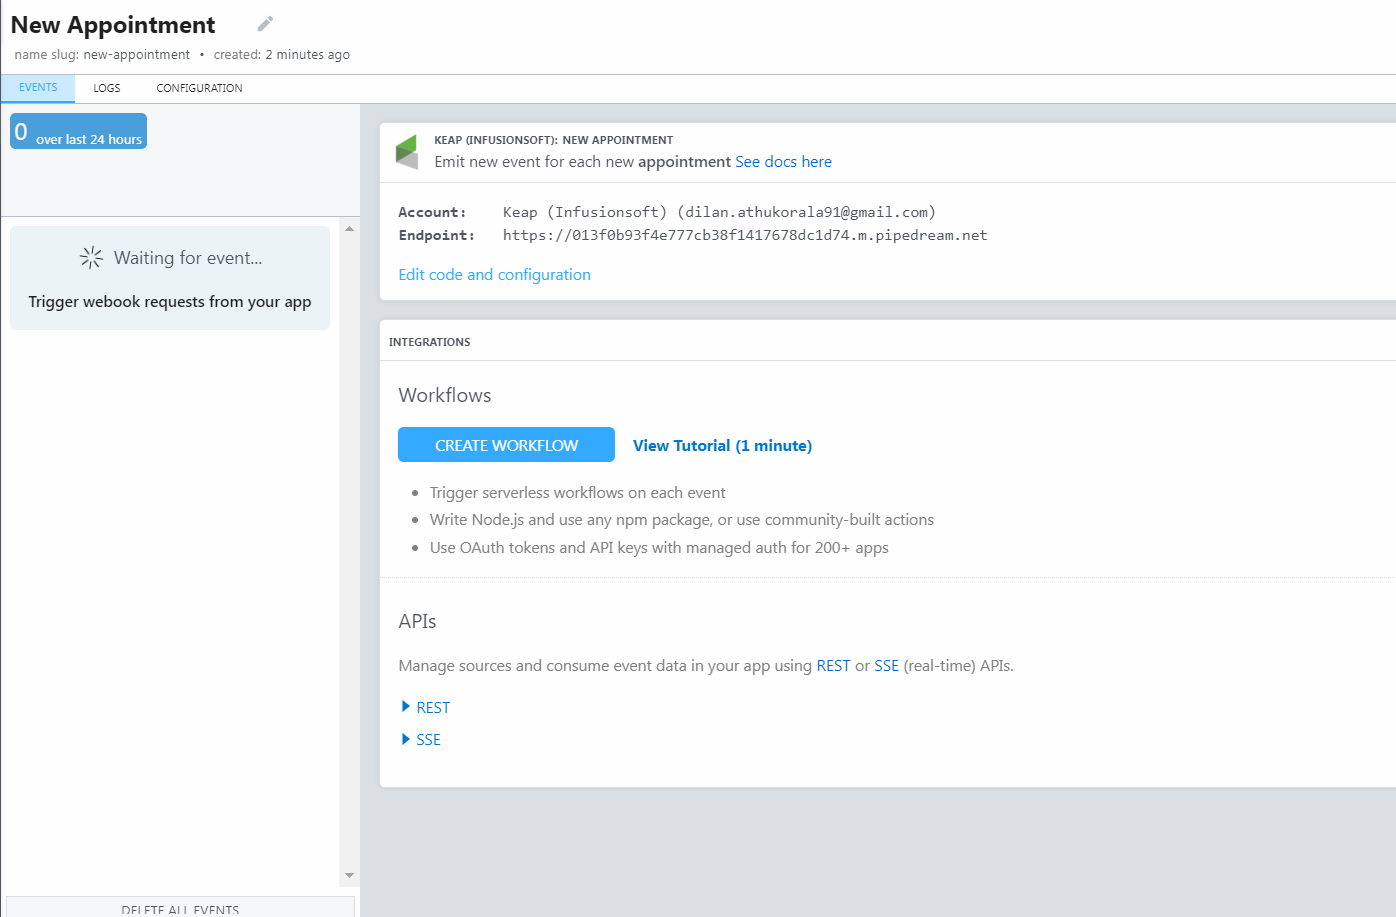Click 'created: 2 minutes ago' text
This screenshot has width=1396, height=917.
pyautogui.click(x=281, y=55)
